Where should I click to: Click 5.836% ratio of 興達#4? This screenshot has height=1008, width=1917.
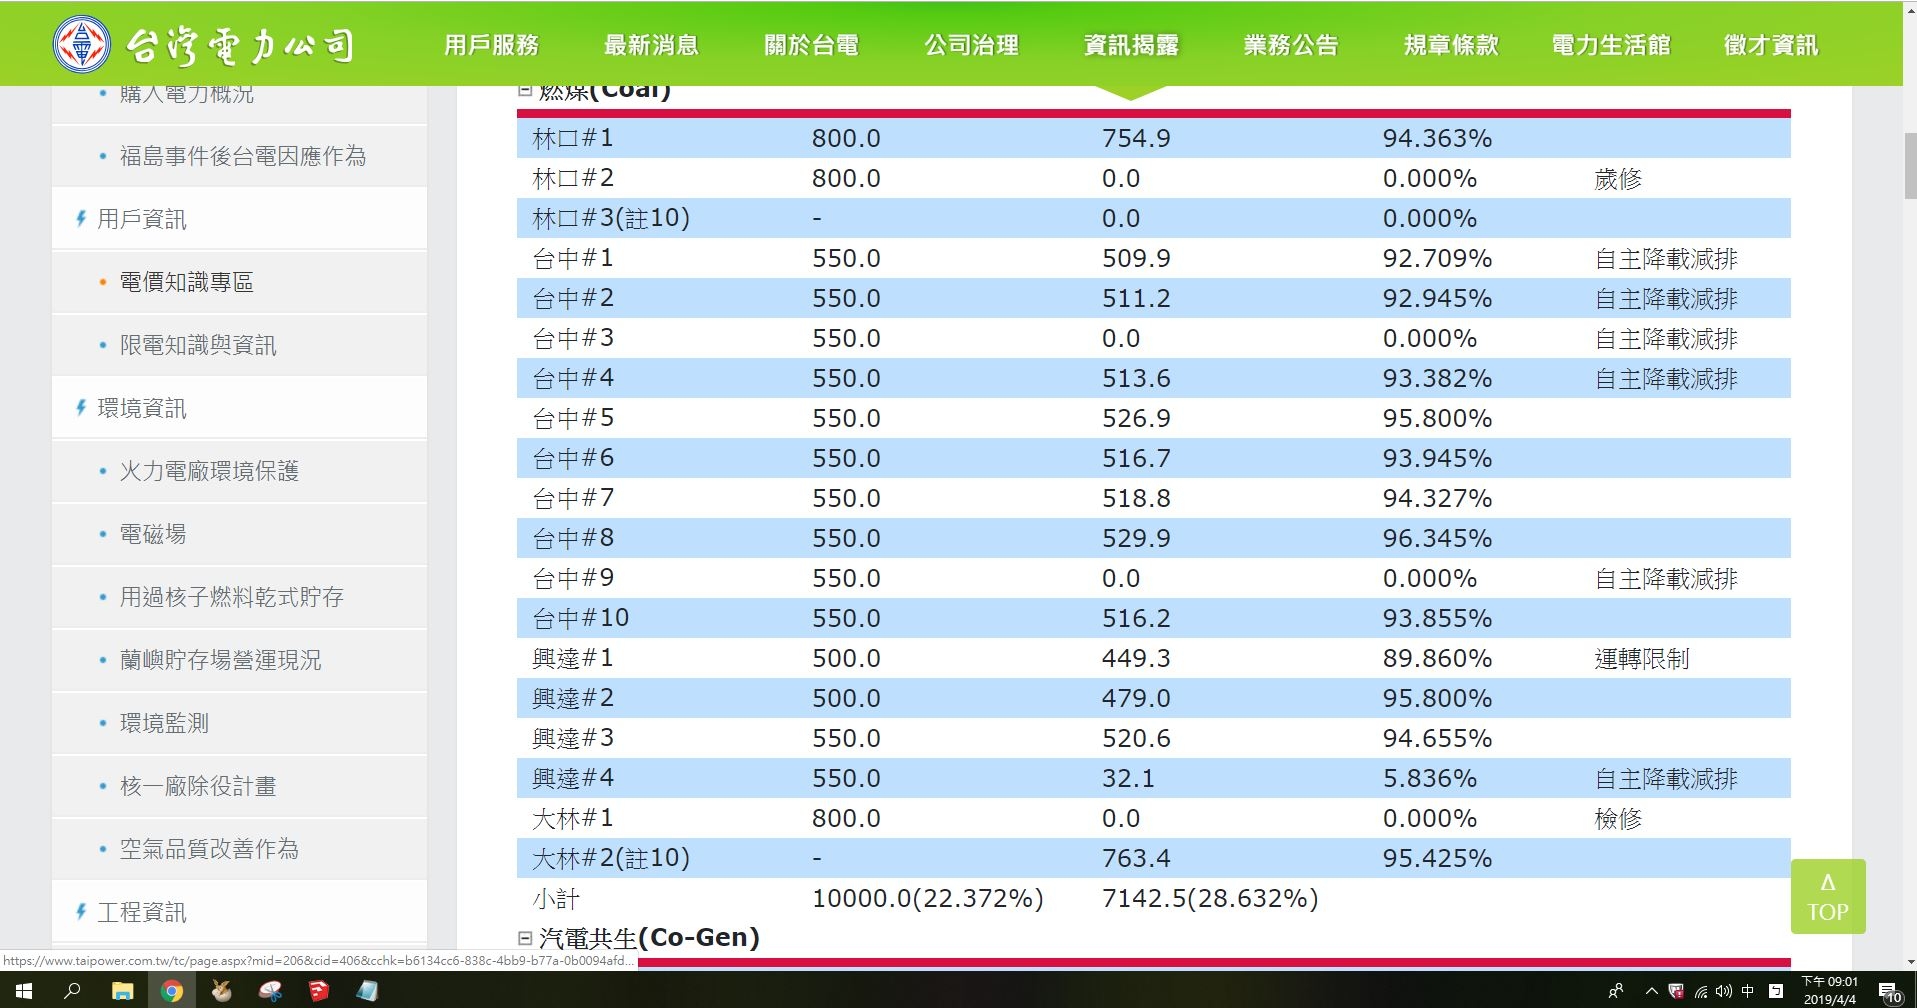point(1429,778)
